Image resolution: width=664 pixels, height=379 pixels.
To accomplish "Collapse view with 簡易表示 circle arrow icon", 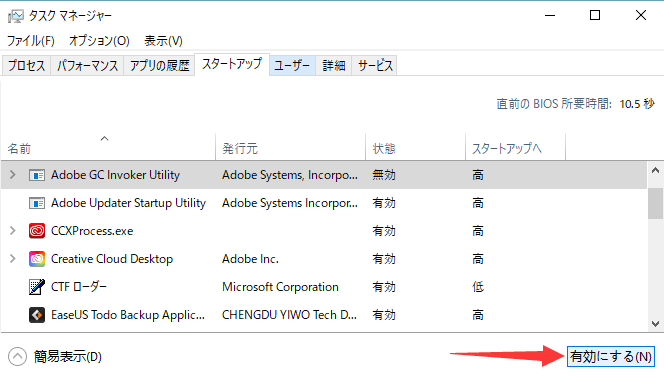I will (17, 357).
